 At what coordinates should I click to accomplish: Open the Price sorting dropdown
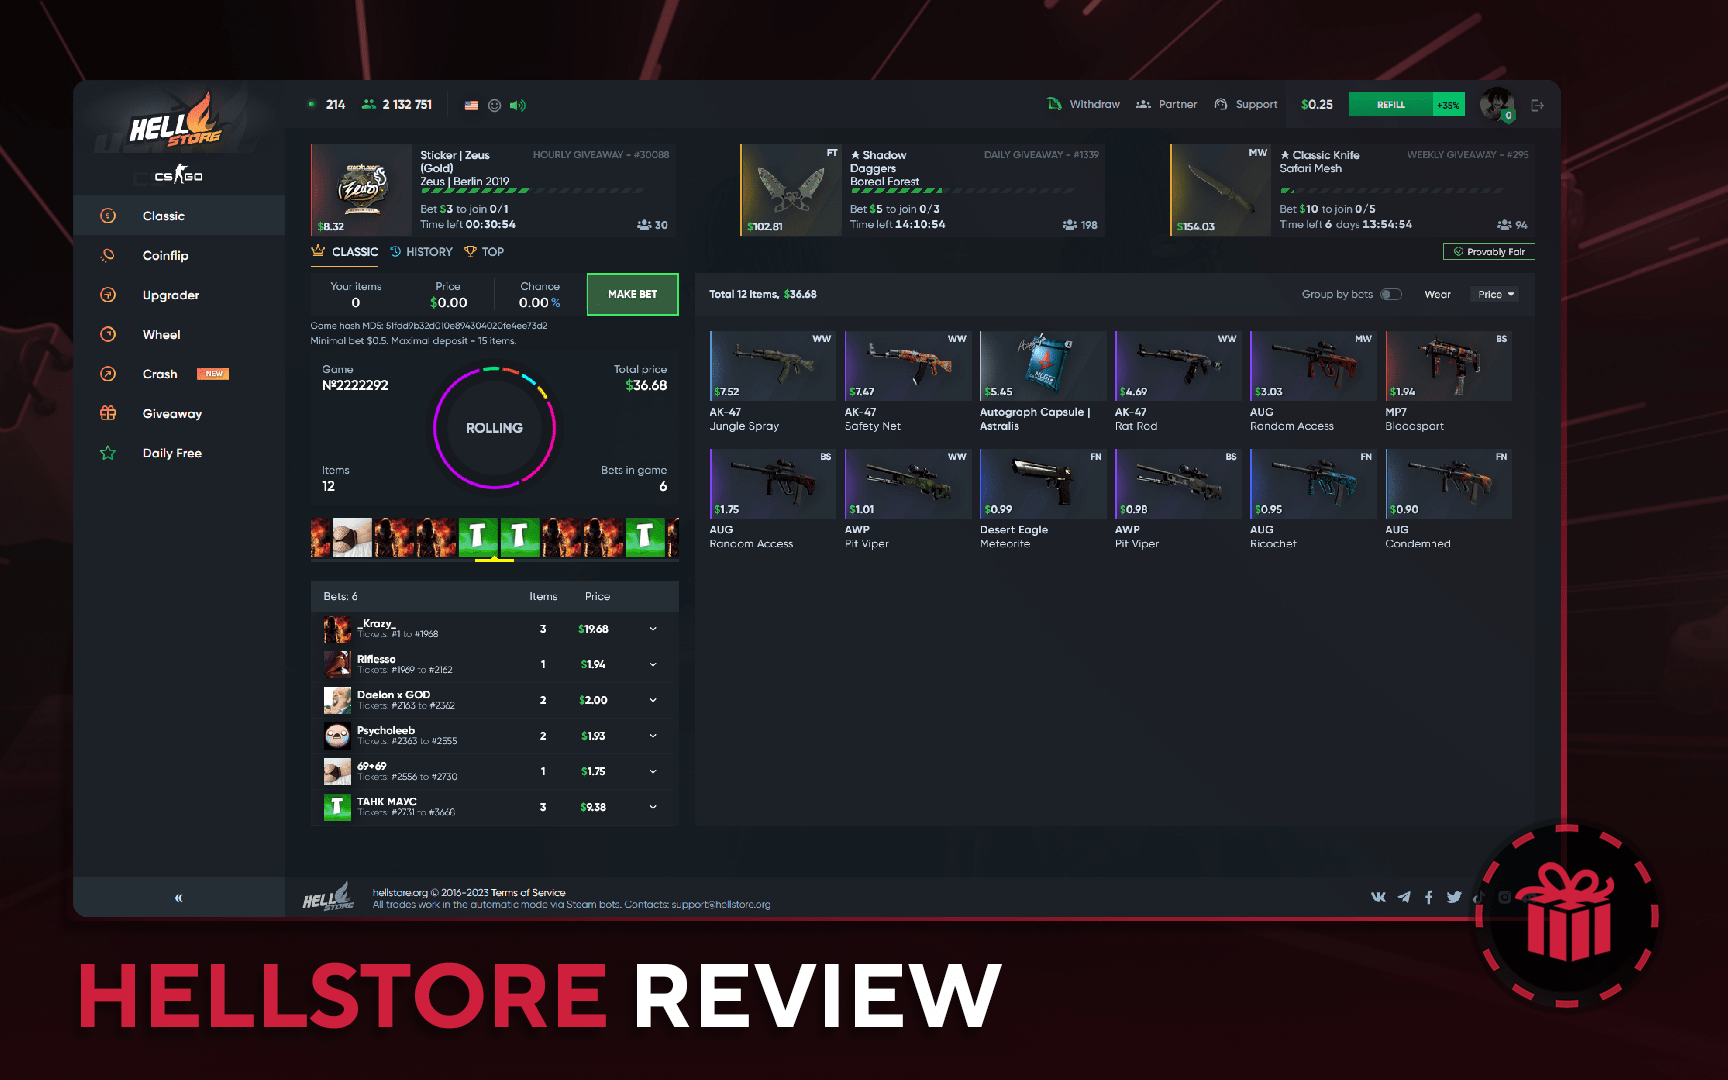[1494, 294]
